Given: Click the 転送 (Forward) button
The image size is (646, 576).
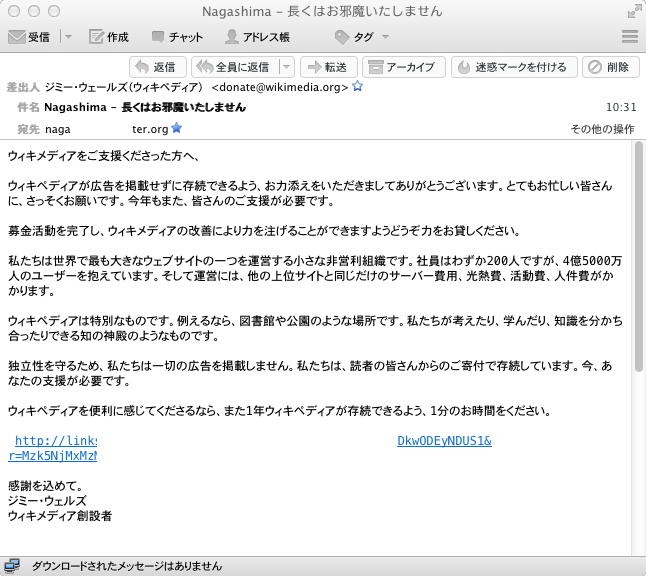Looking at the screenshot, I should (x=328, y=67).
